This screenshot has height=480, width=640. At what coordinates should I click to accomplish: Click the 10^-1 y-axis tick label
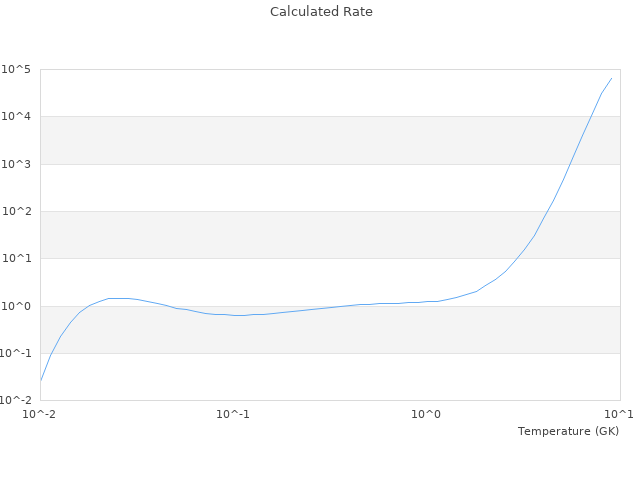[14, 353]
